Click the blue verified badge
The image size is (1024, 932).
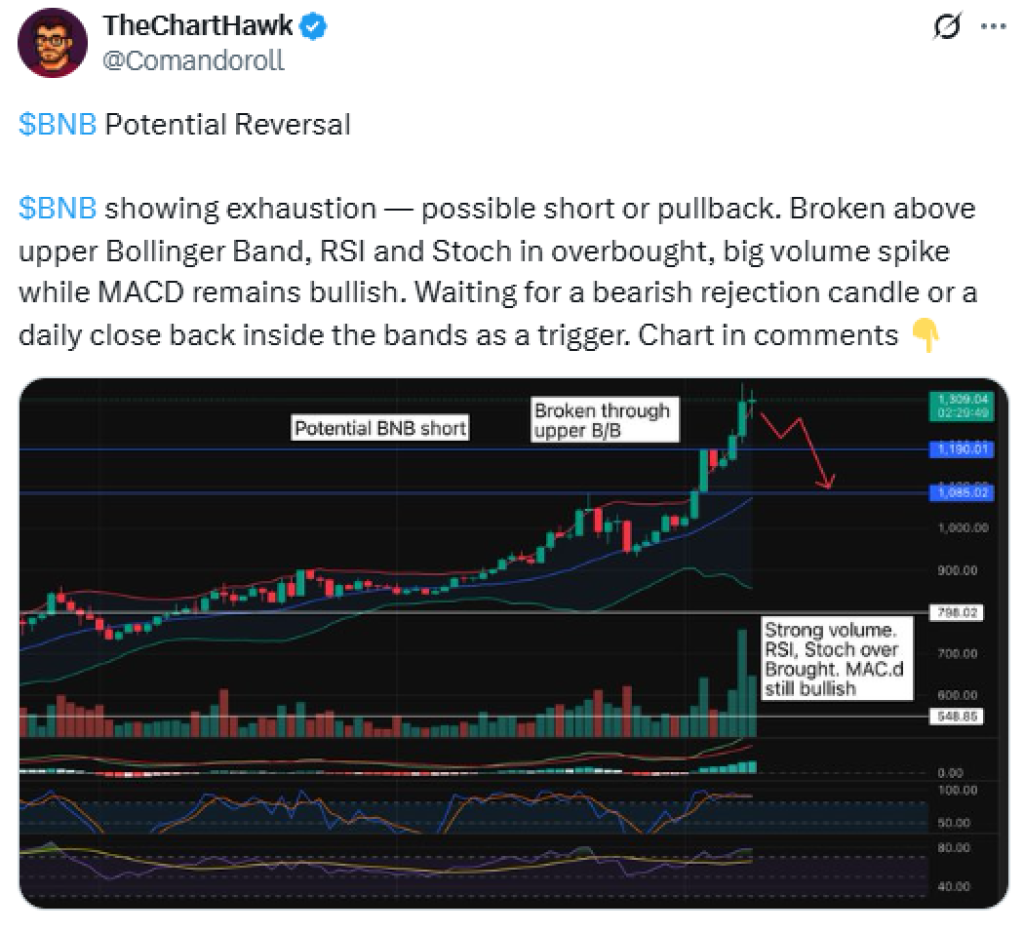click(x=313, y=27)
